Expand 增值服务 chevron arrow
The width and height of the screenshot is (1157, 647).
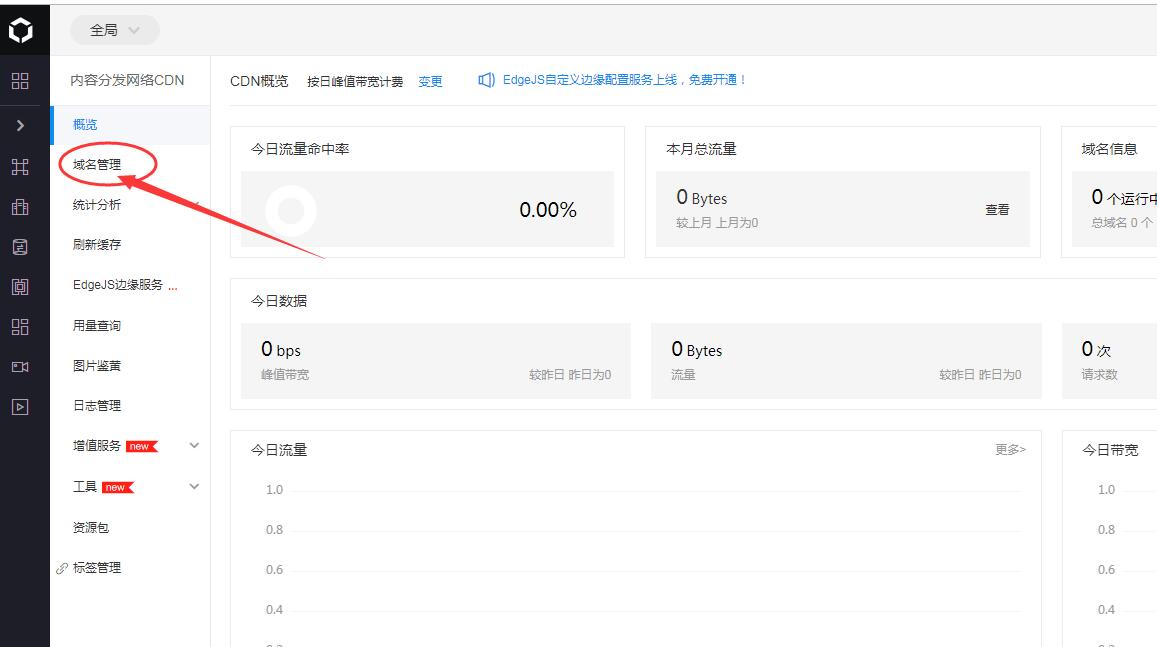[x=194, y=446]
